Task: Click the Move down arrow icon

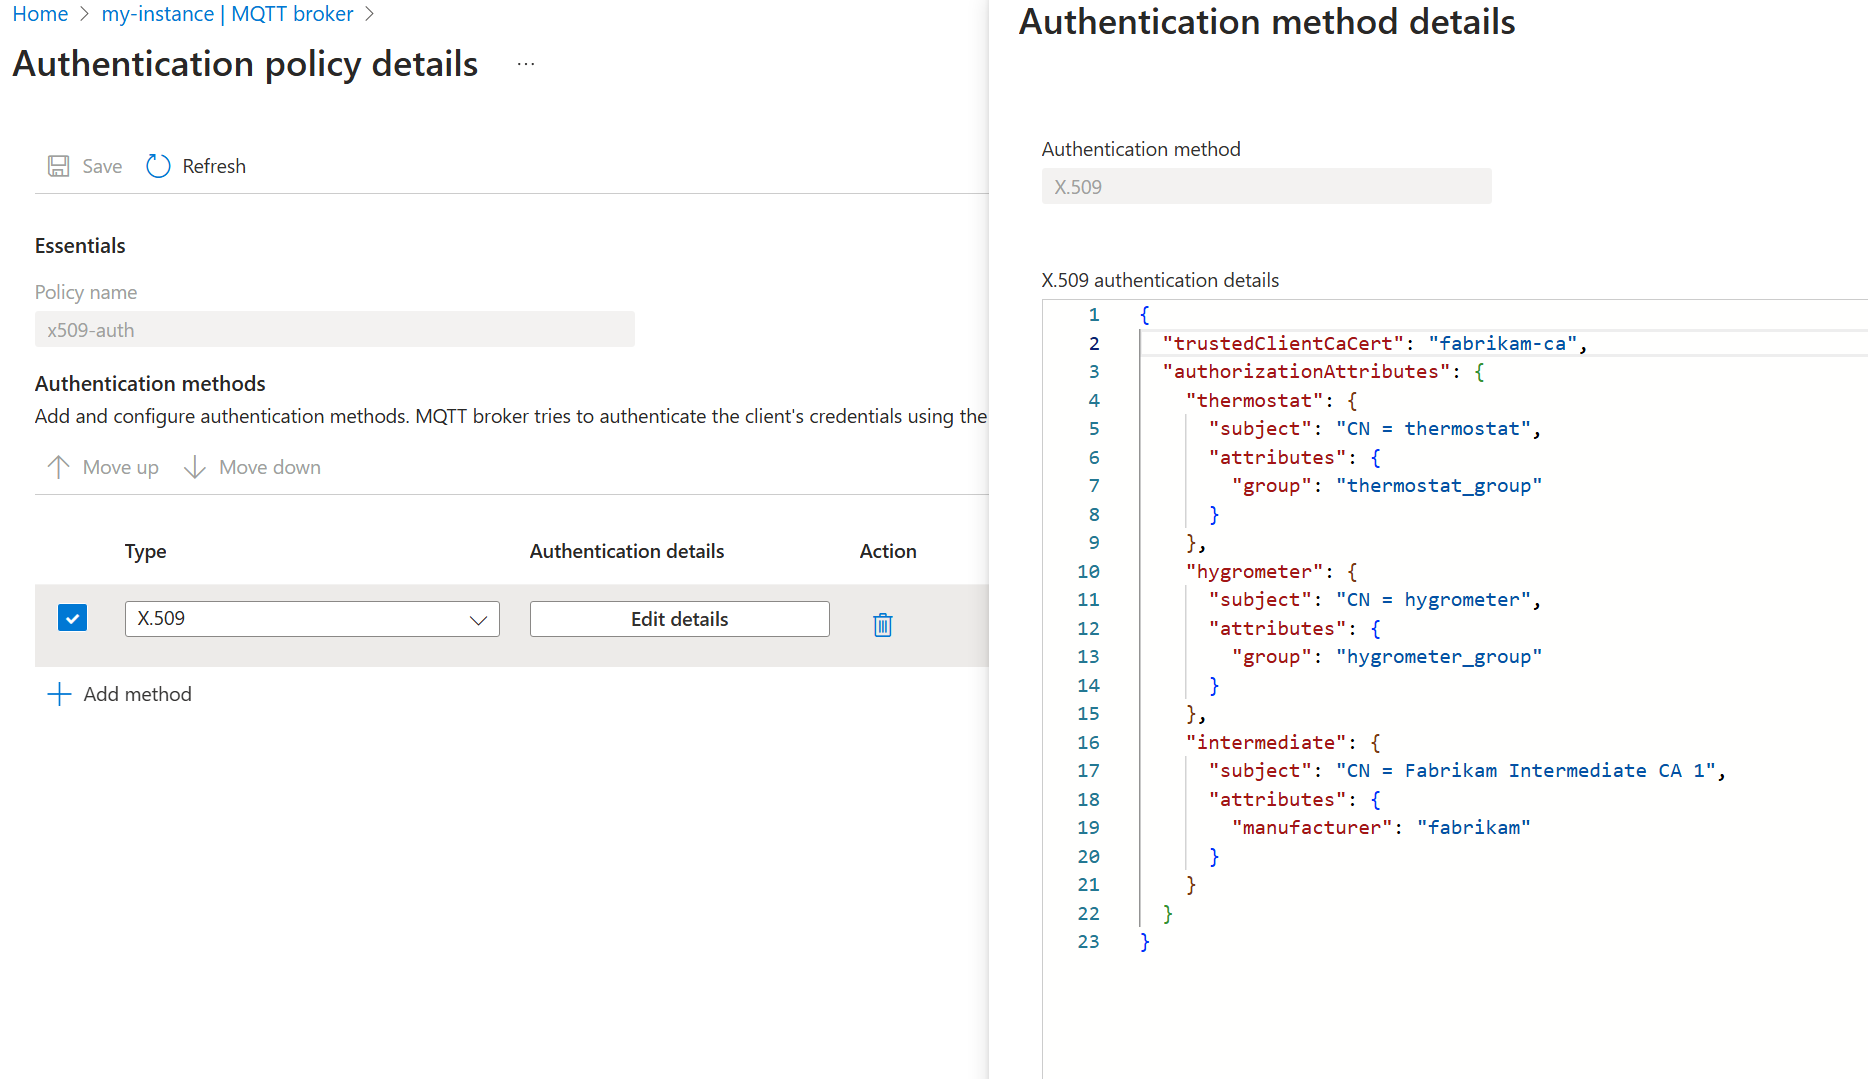Action: click(193, 466)
